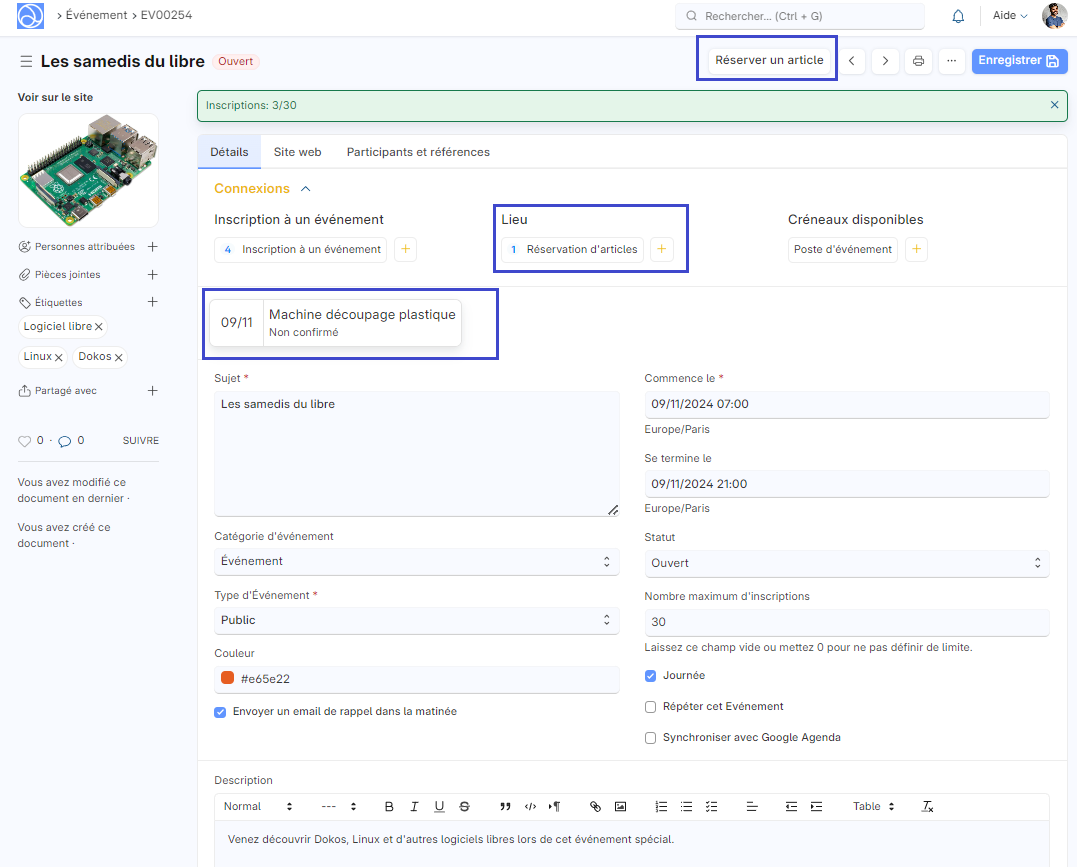Click the print document icon

pyautogui.click(x=918, y=61)
